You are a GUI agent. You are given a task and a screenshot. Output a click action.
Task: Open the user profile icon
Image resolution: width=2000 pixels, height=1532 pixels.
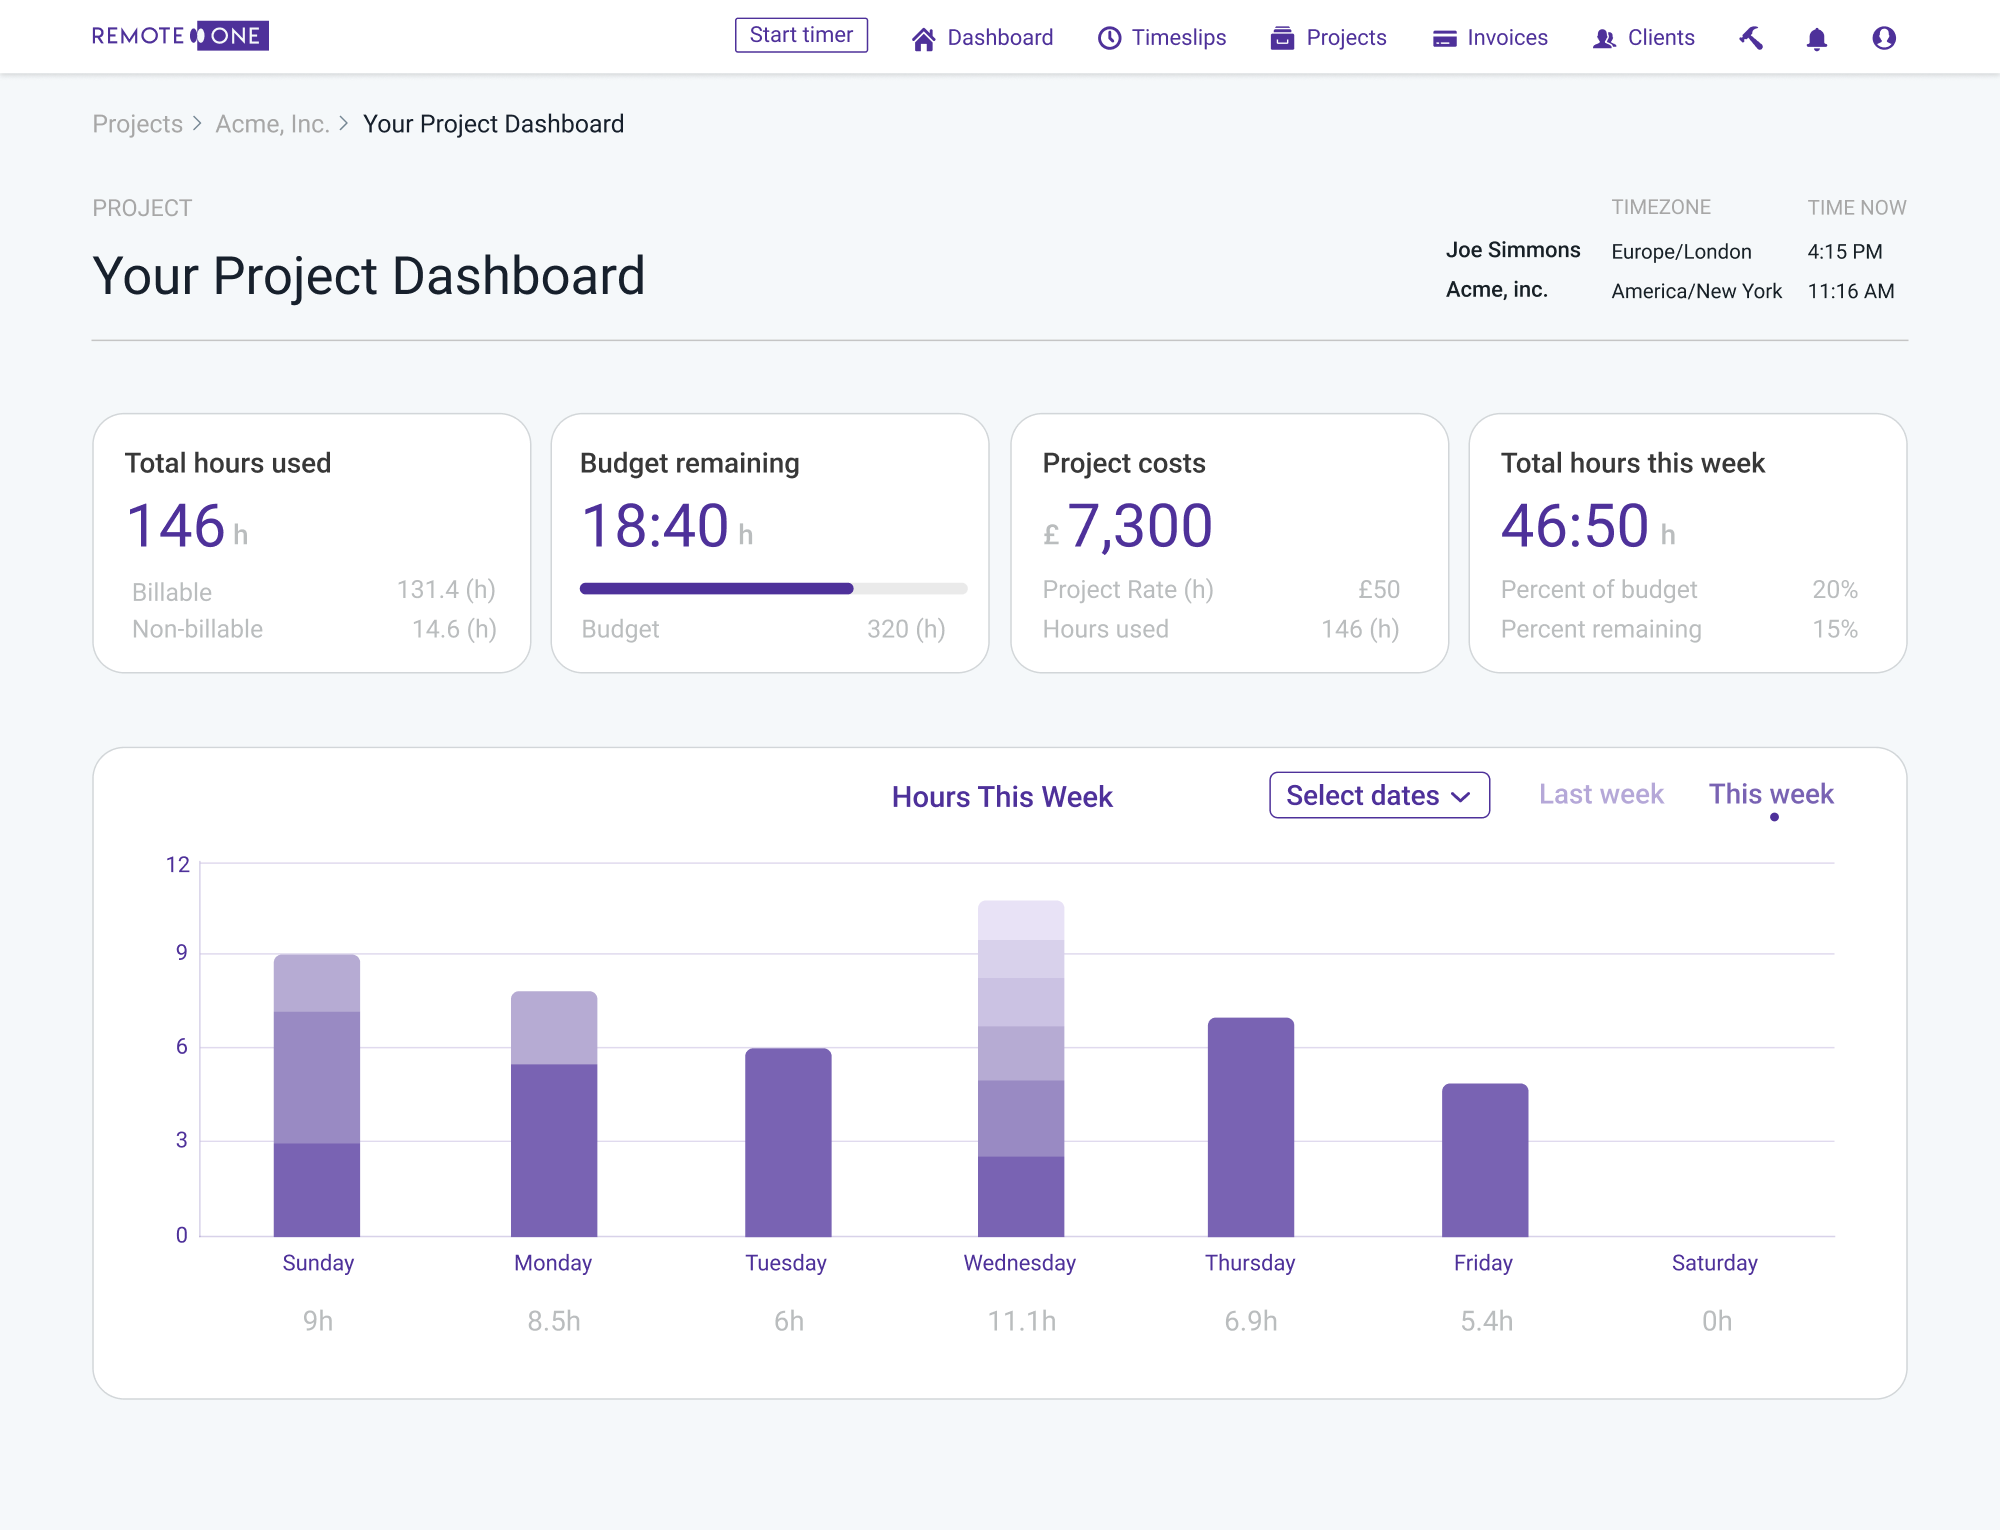(x=1884, y=38)
